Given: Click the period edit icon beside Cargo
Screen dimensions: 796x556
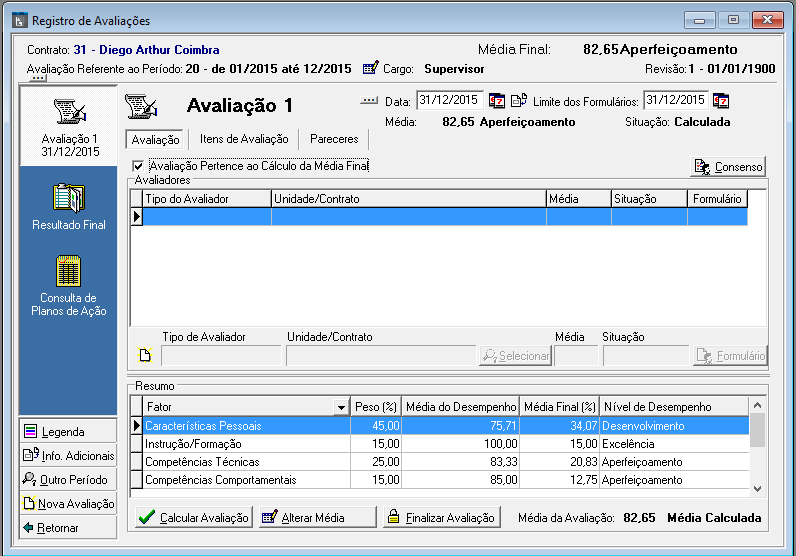Looking at the screenshot, I should pos(370,68).
